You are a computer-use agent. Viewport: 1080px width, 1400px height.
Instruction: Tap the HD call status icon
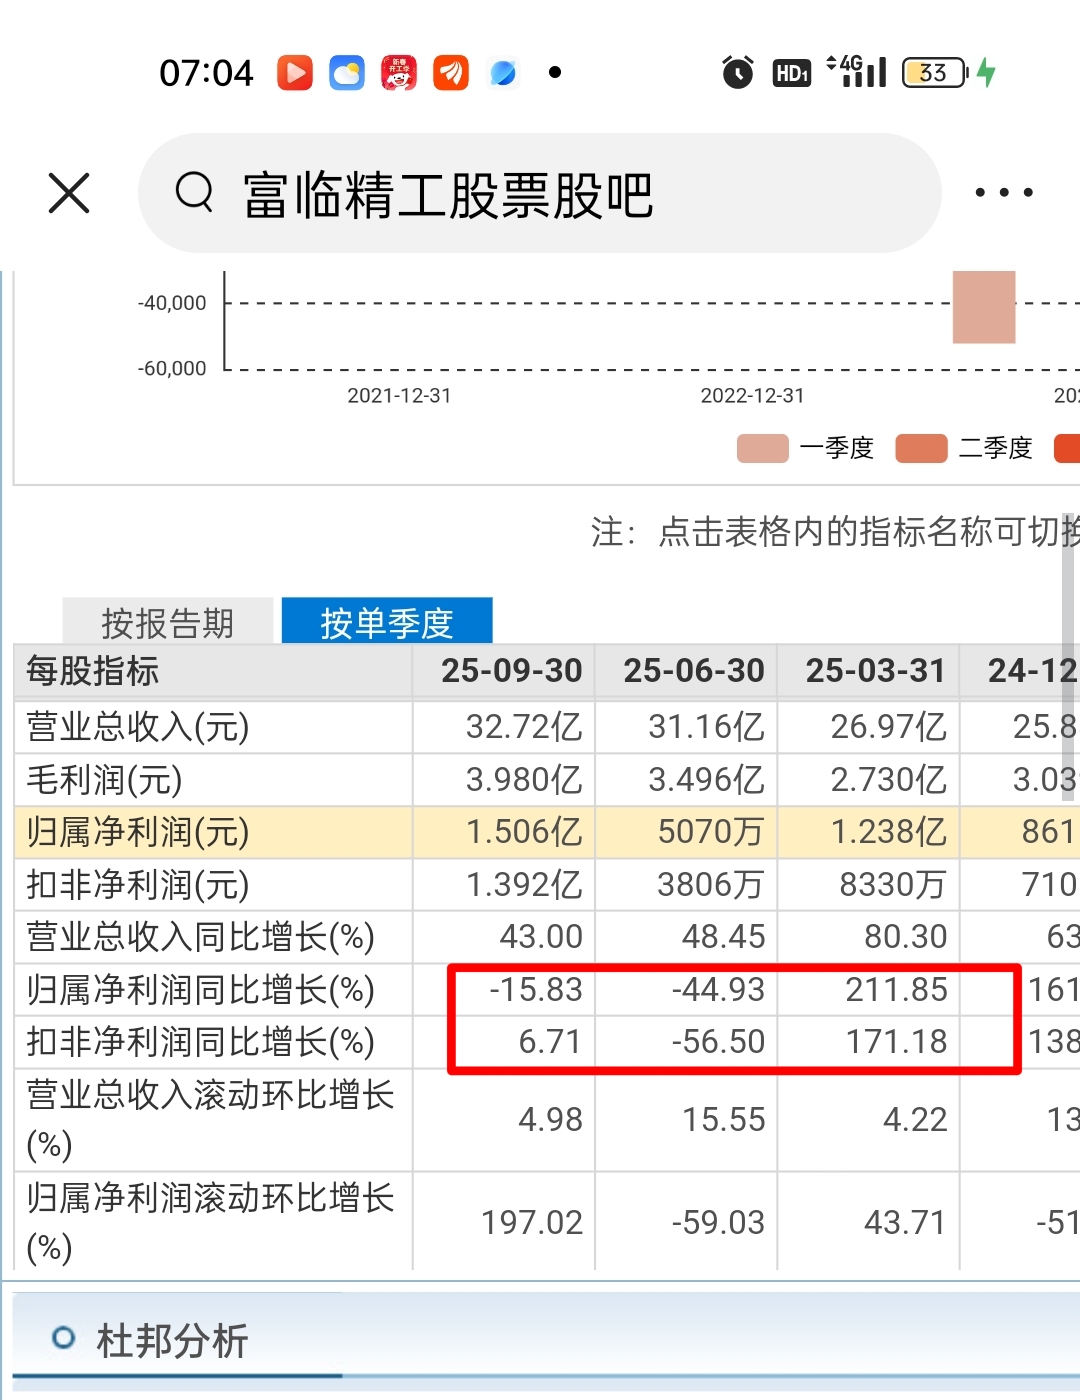pyautogui.click(x=791, y=73)
